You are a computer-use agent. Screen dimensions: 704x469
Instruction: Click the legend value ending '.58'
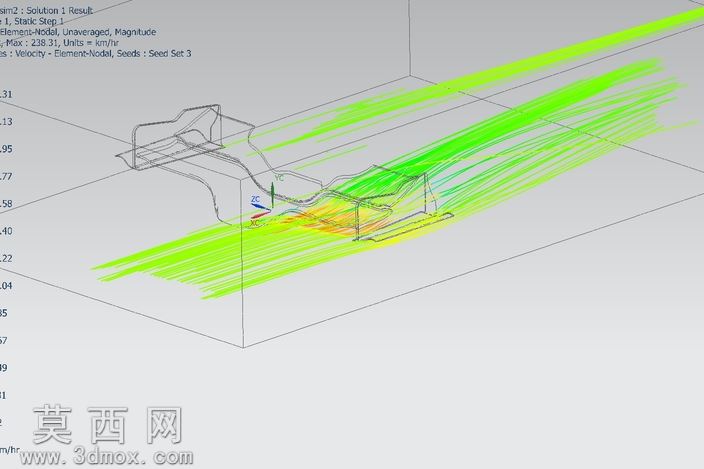point(6,204)
